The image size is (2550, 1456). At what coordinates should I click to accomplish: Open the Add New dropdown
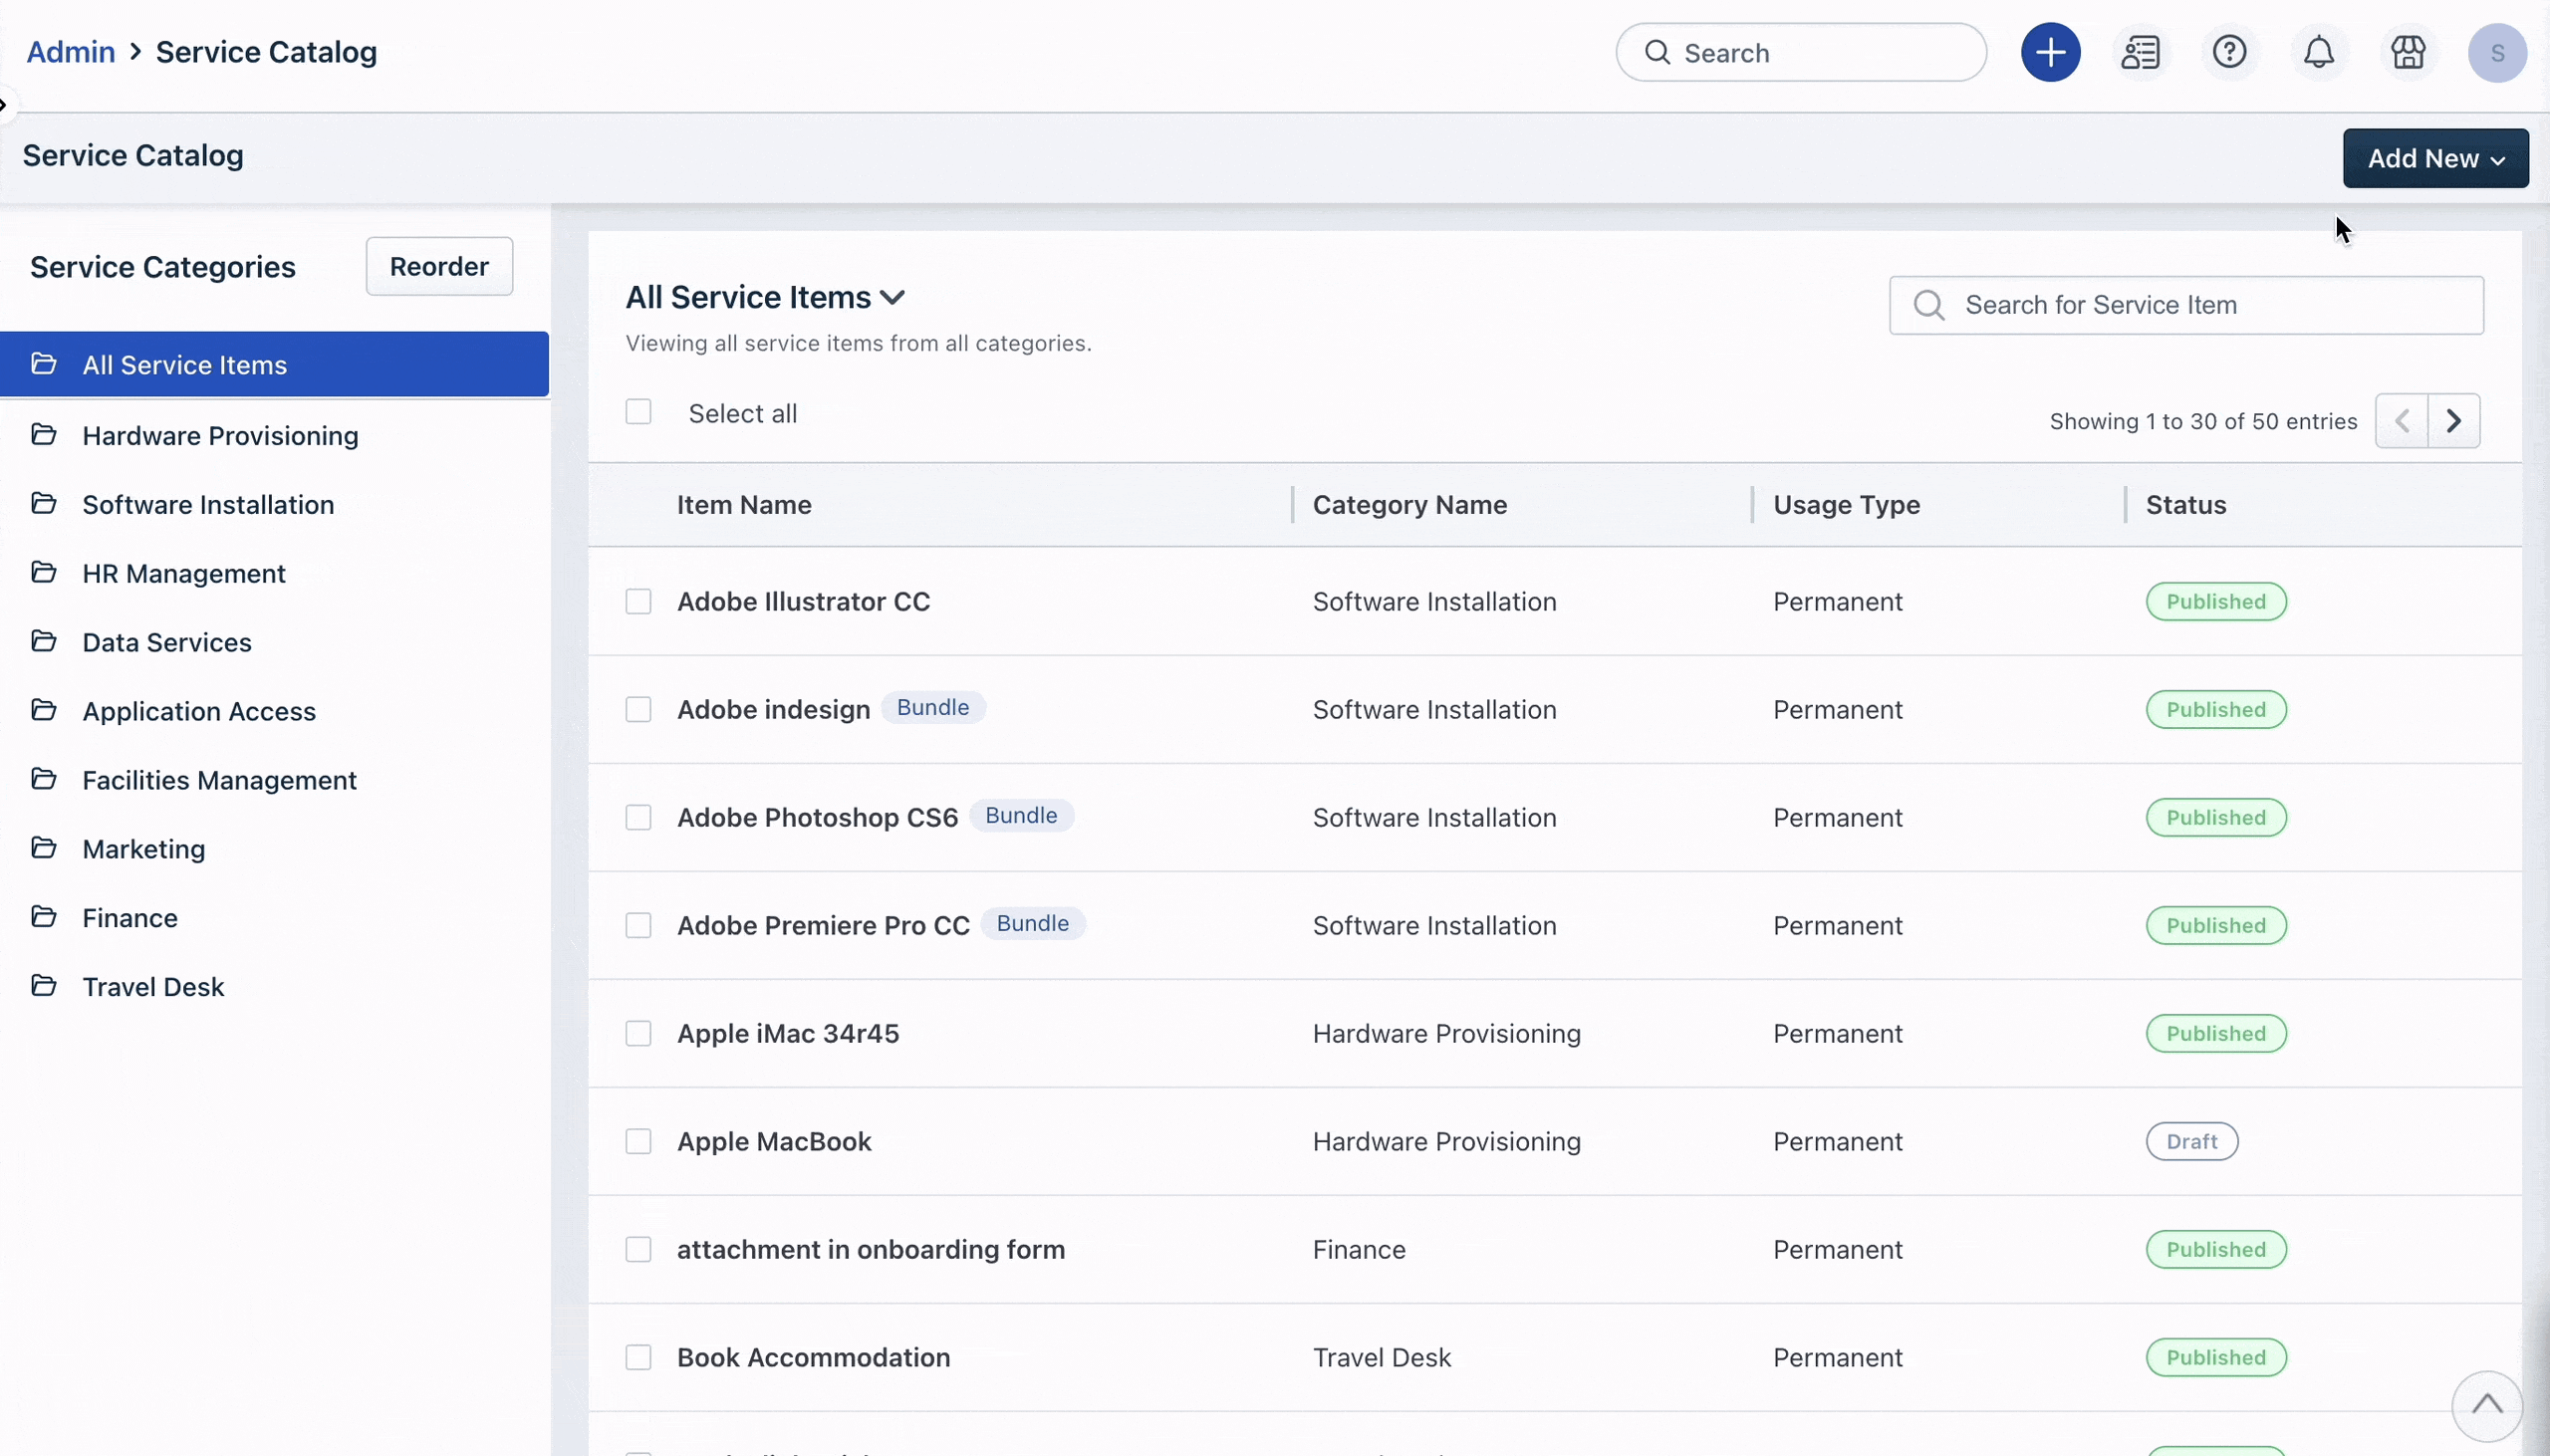coord(2435,158)
